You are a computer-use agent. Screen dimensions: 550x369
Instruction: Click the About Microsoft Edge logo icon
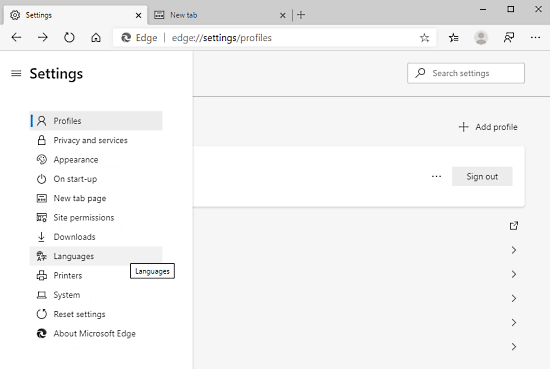click(41, 333)
